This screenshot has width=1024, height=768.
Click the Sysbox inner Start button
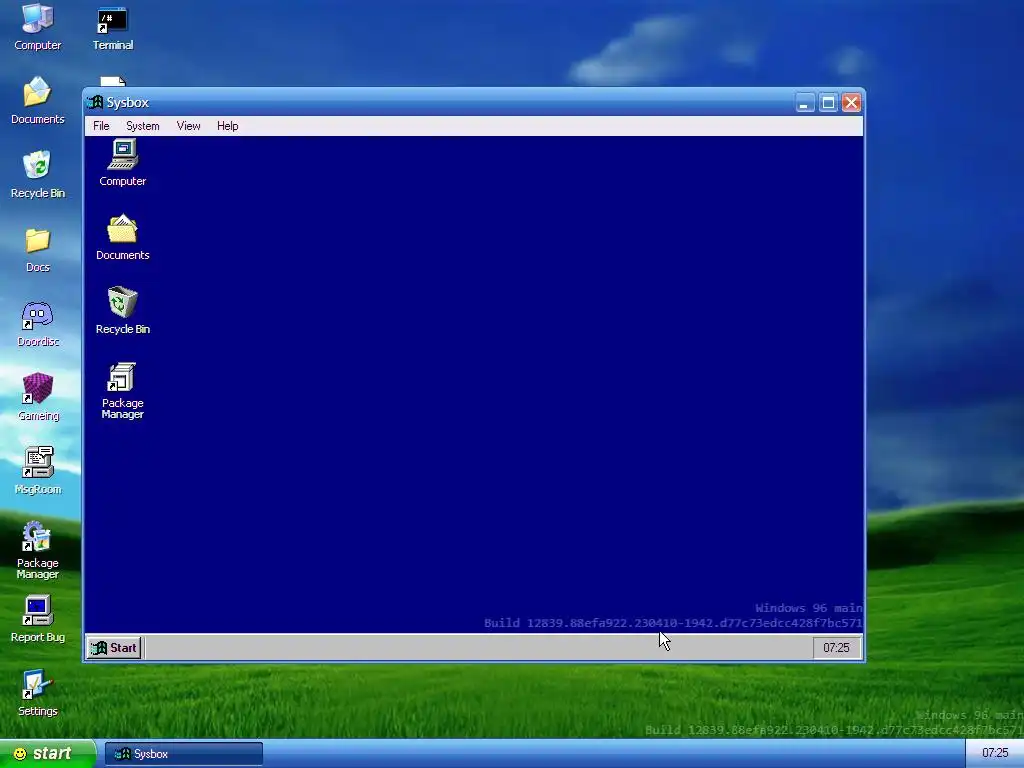coord(114,648)
